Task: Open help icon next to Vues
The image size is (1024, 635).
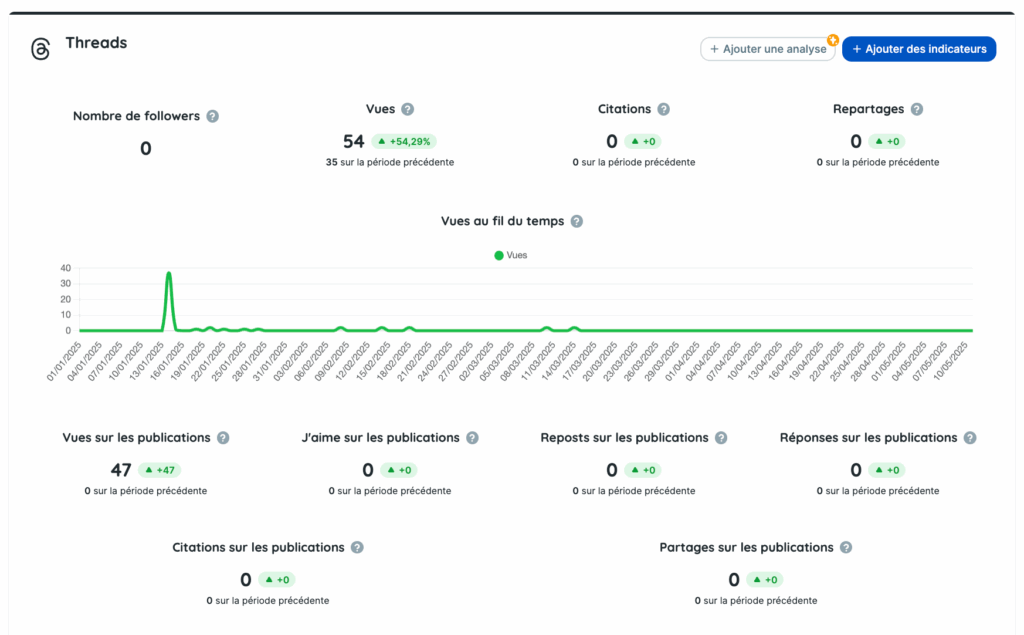Action: (x=407, y=109)
